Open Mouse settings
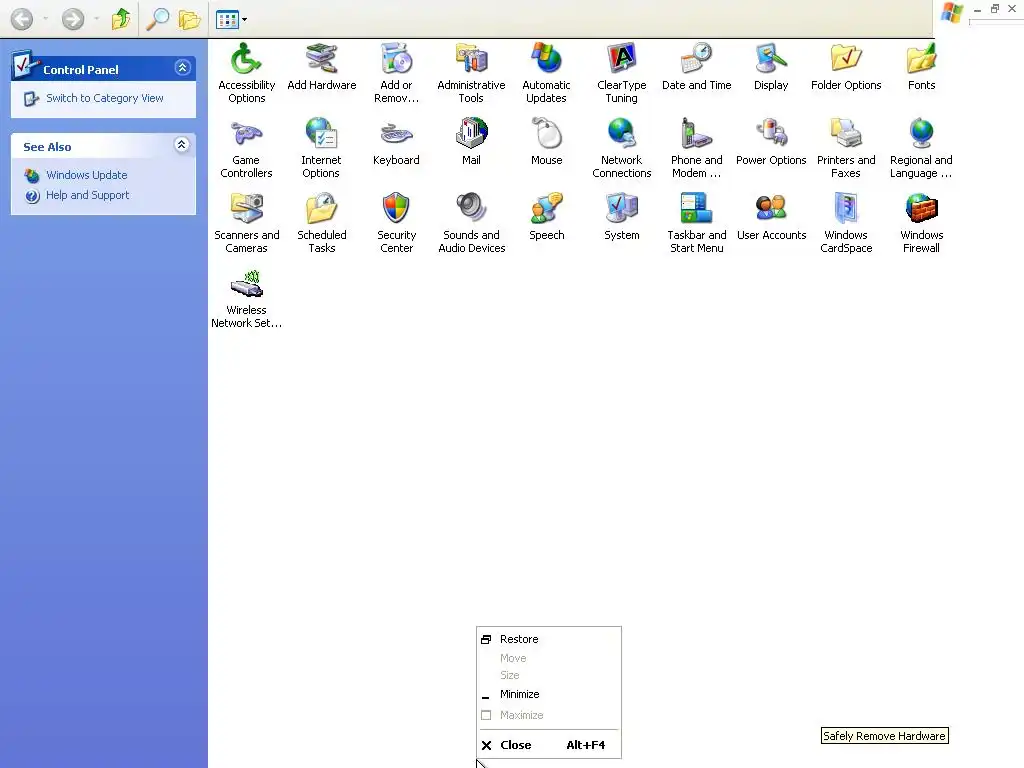 click(547, 142)
